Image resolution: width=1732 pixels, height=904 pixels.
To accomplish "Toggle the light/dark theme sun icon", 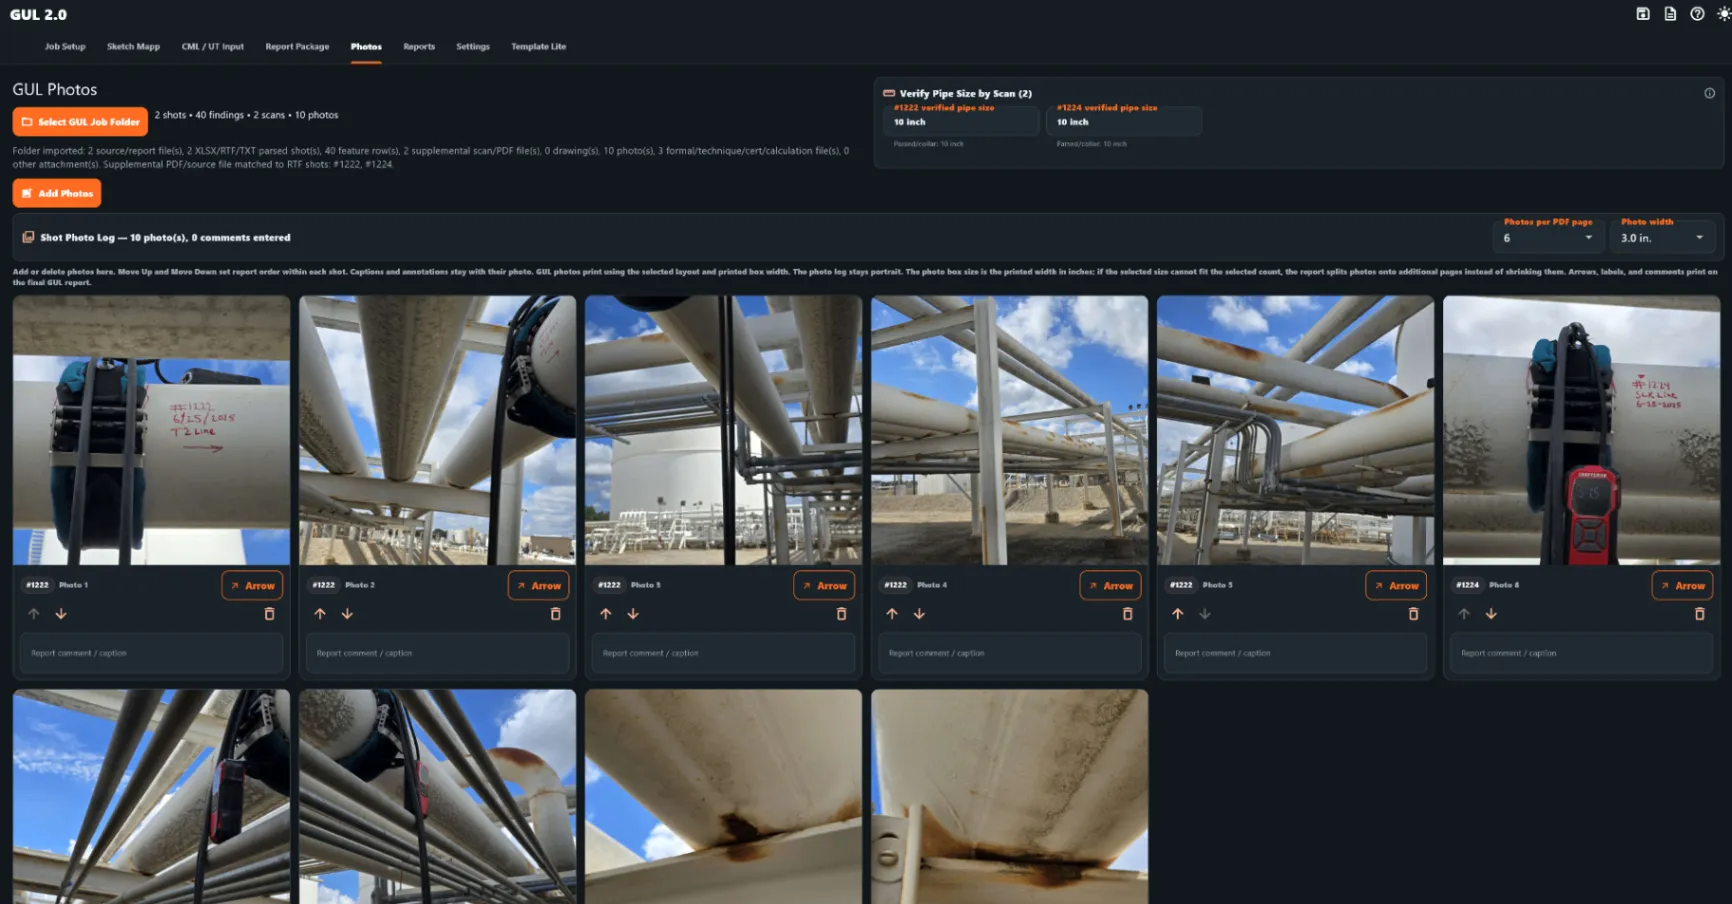I will (x=1724, y=14).
